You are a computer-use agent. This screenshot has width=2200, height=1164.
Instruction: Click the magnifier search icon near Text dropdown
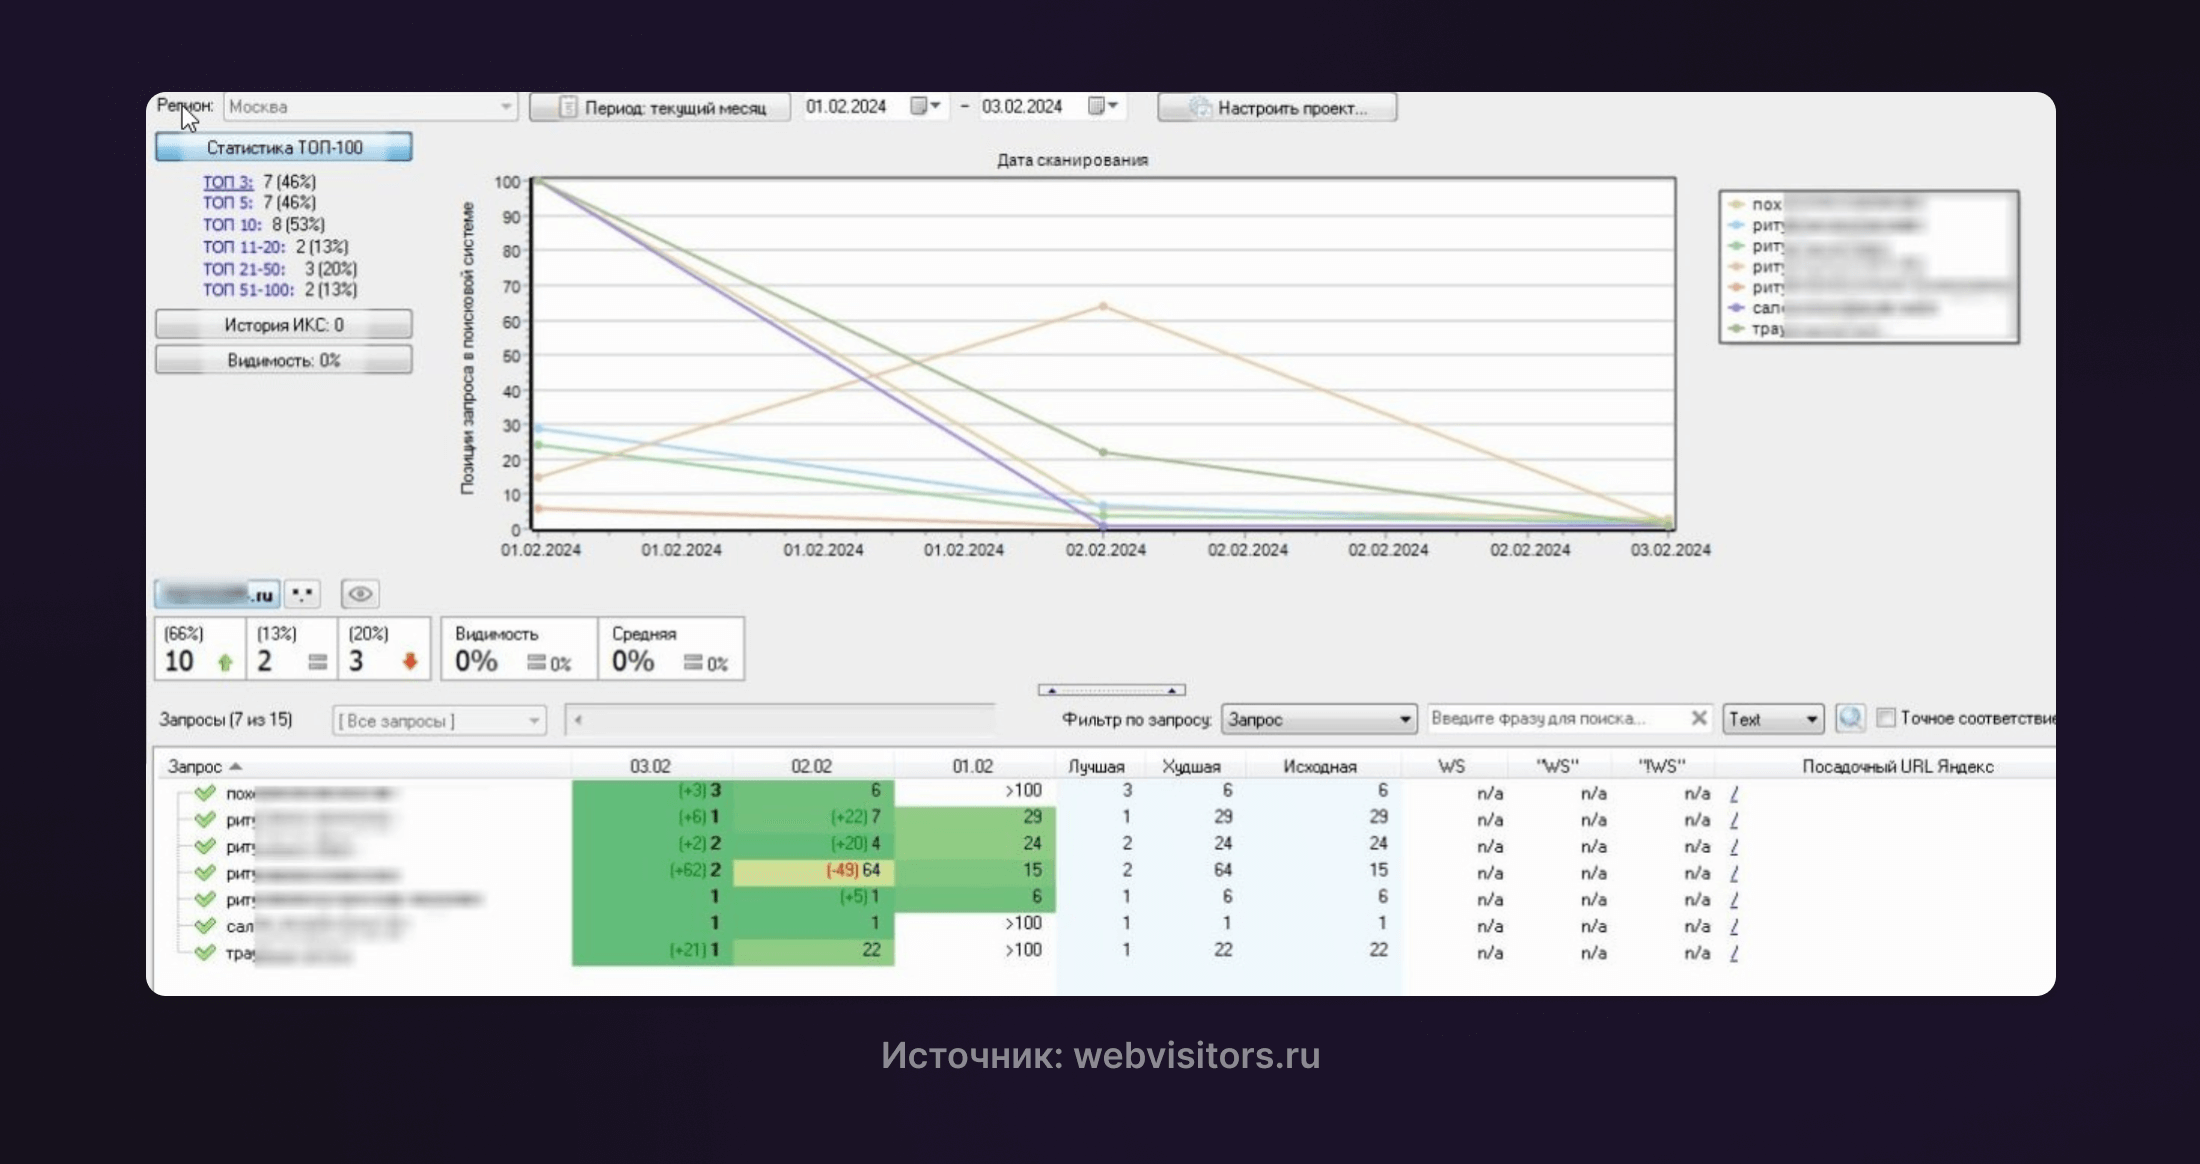(1852, 718)
